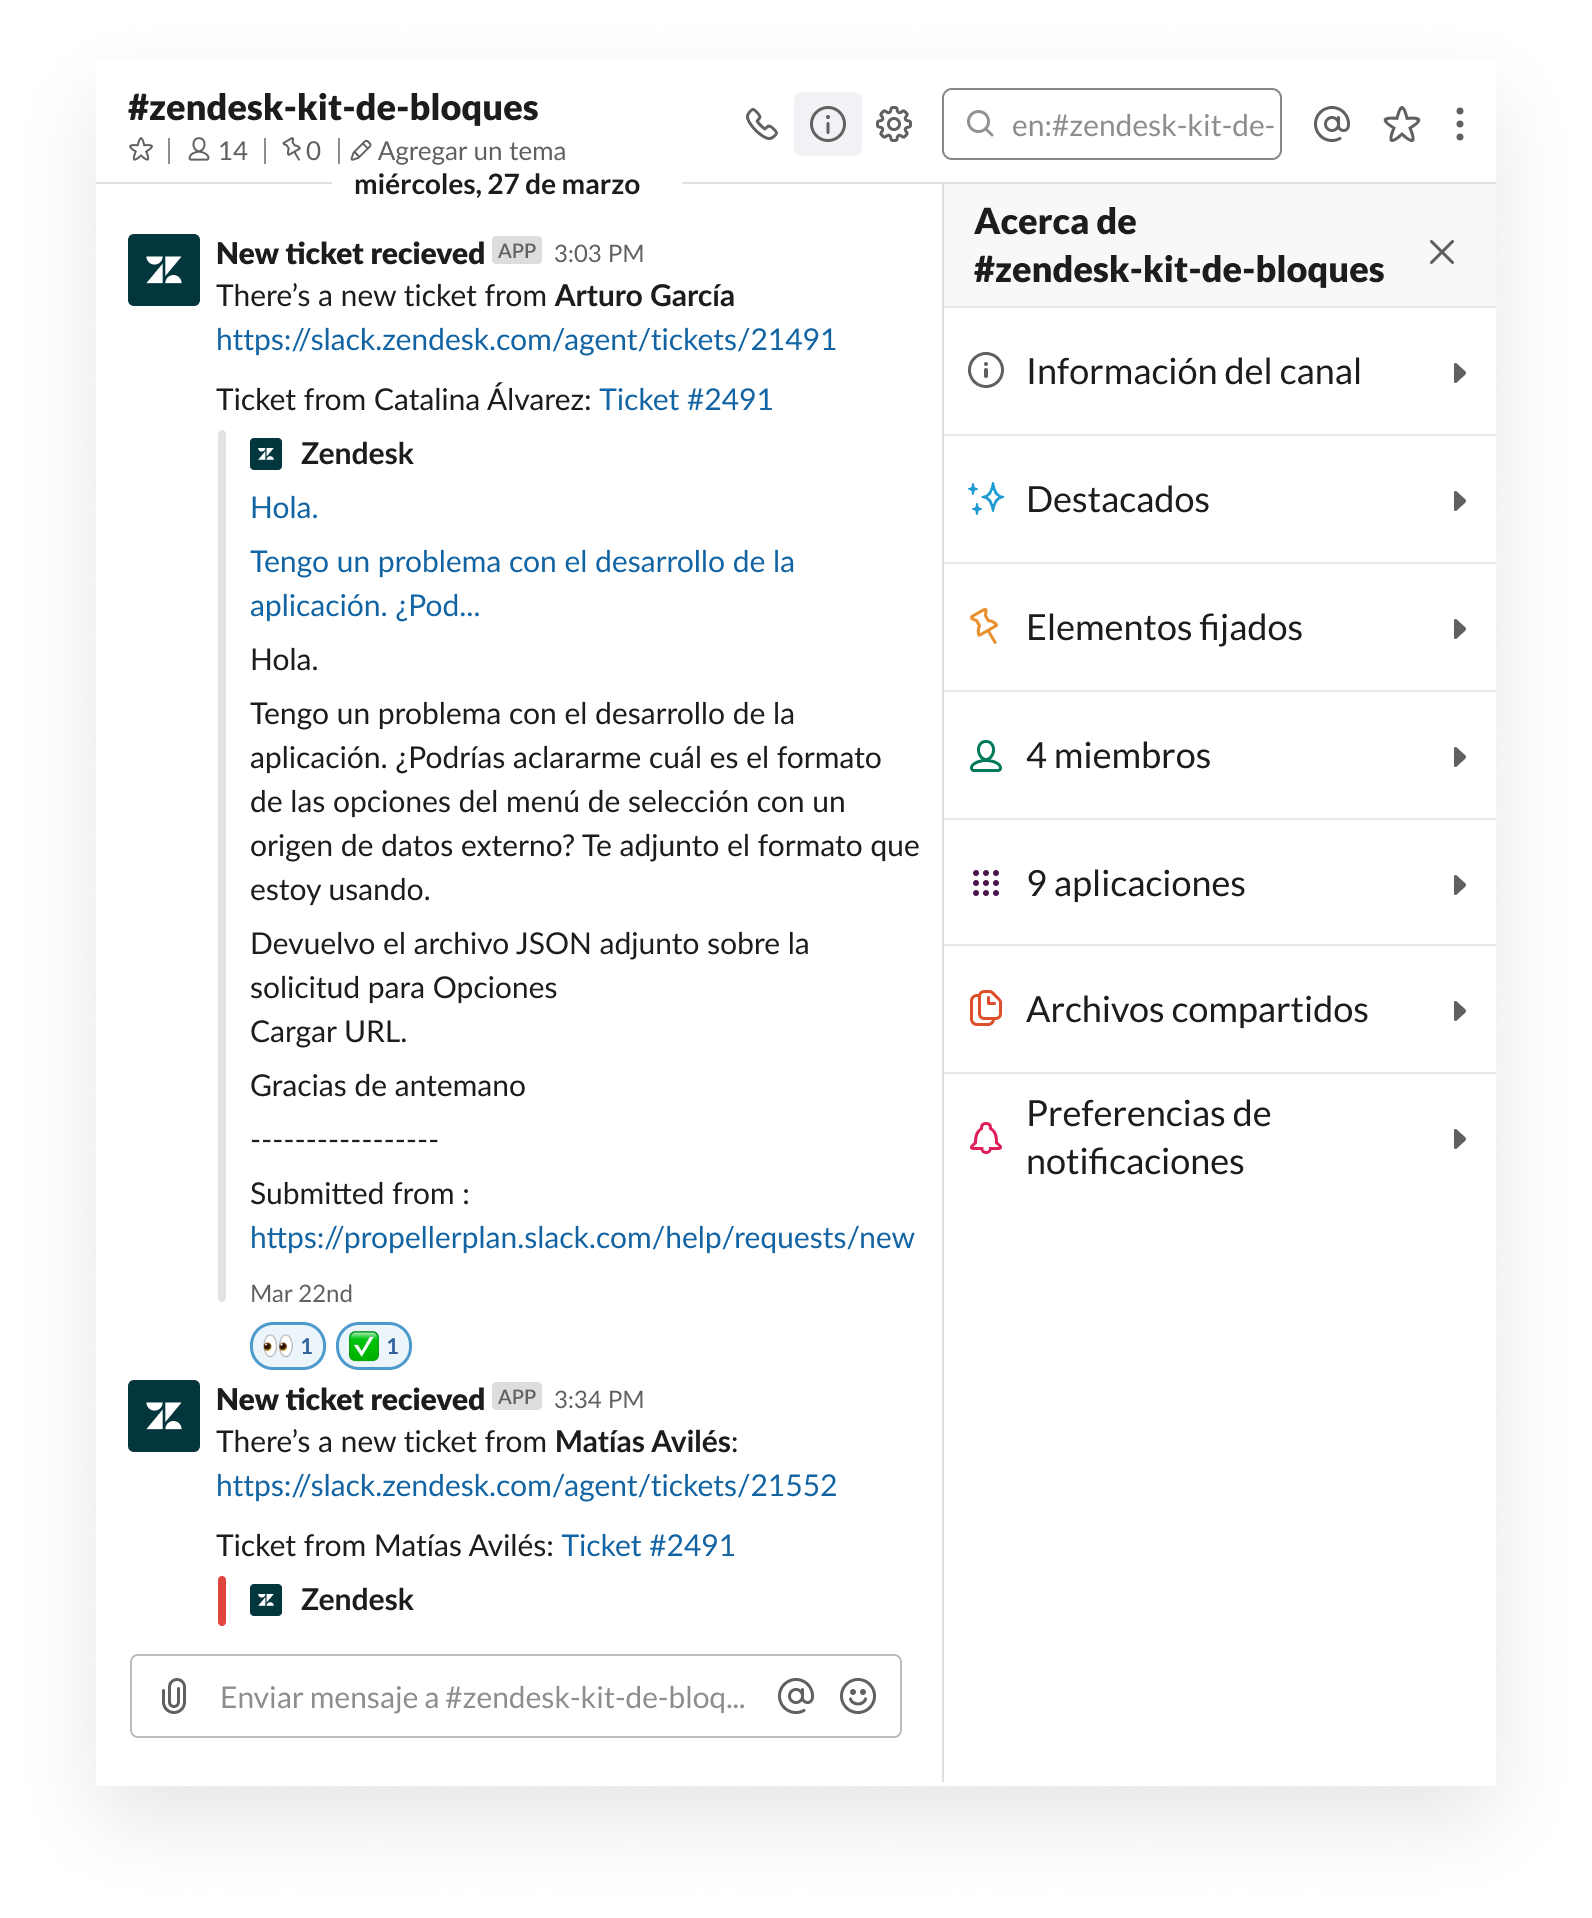Image resolution: width=1592 pixels, height=1918 pixels.
Task: Open the three-dot more options menu
Action: 1459,124
